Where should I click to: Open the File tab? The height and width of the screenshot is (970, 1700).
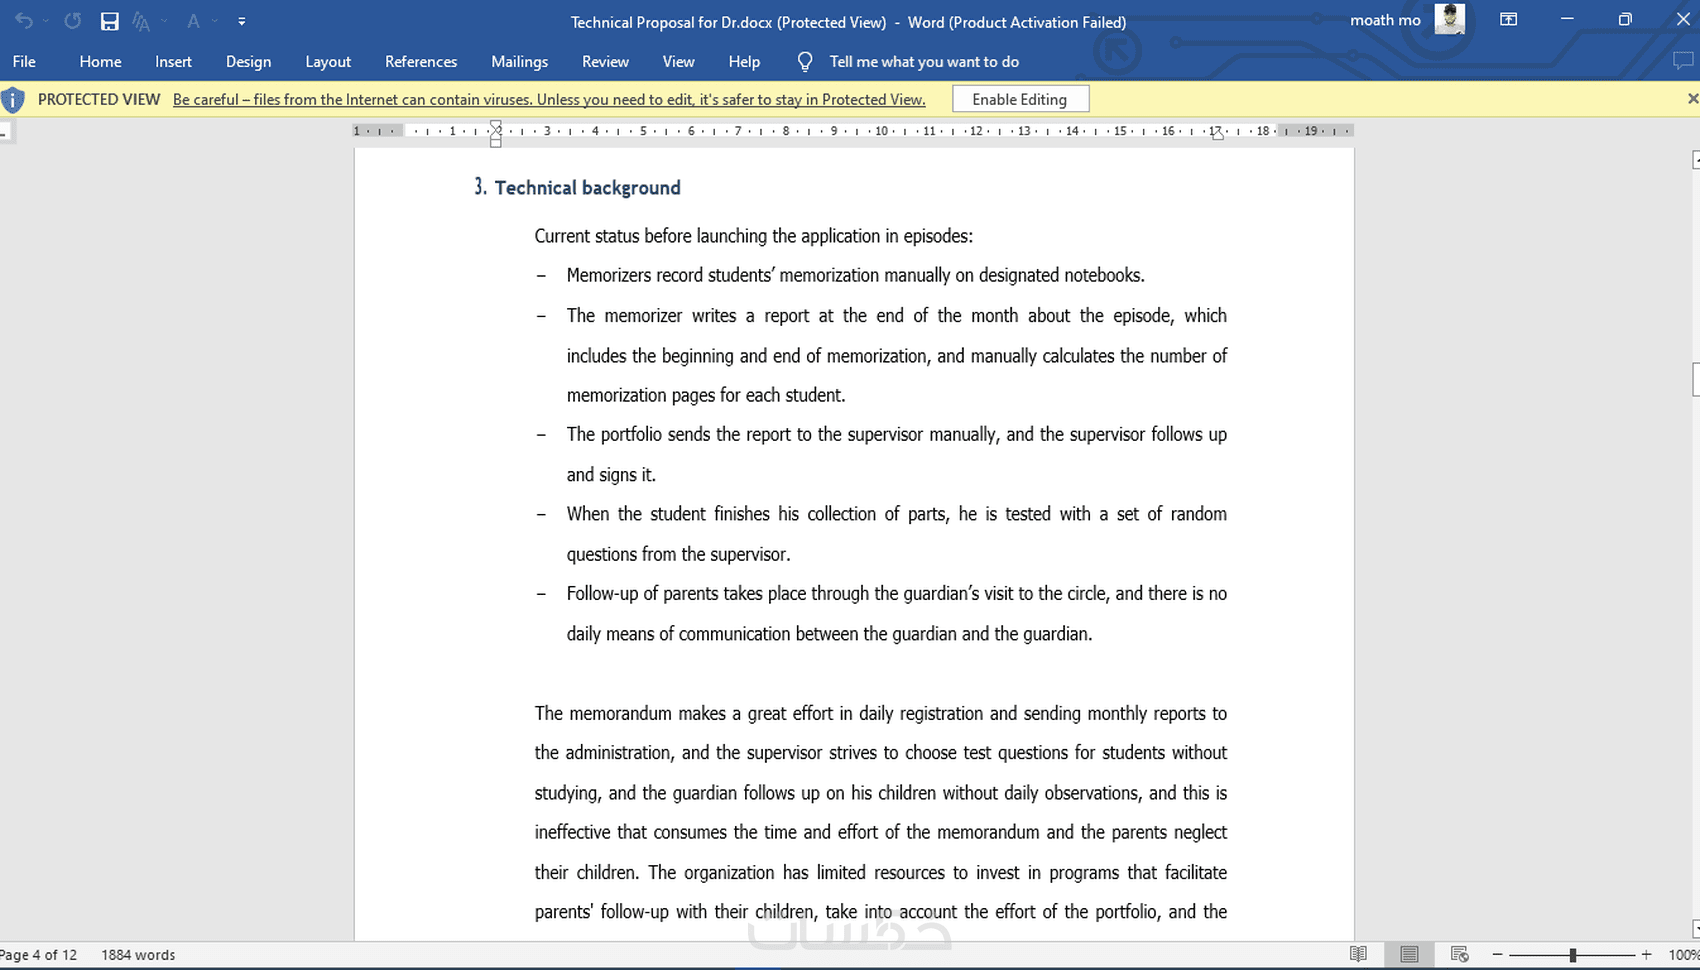24,62
